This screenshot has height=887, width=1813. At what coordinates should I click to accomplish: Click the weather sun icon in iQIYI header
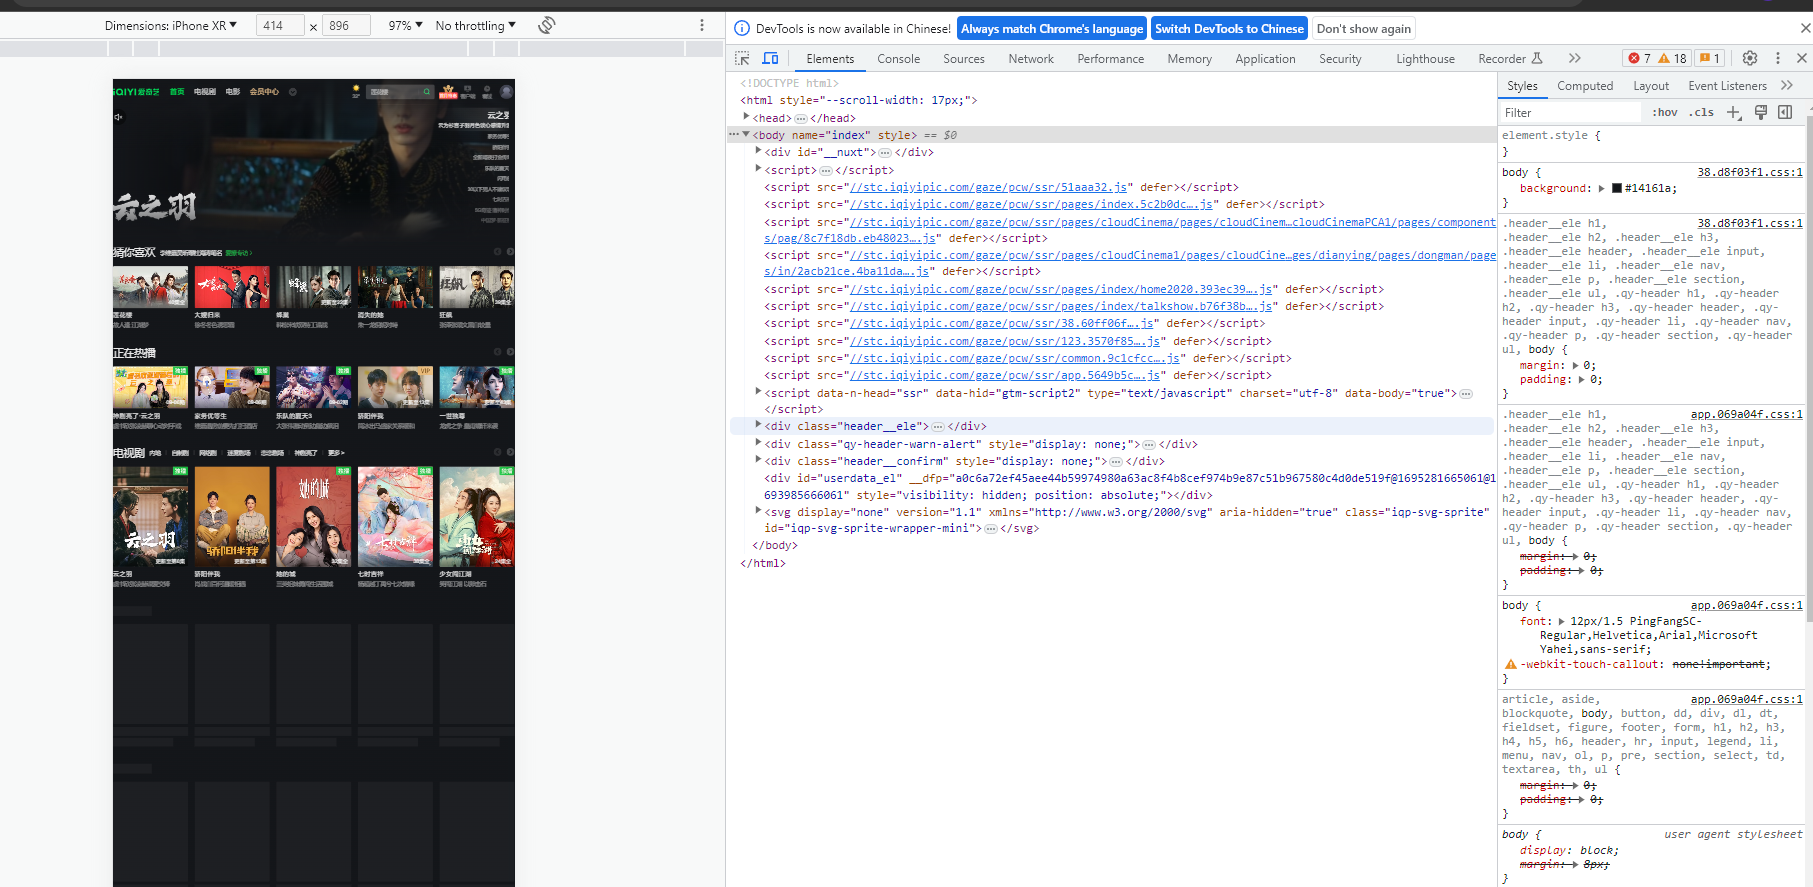[x=356, y=90]
